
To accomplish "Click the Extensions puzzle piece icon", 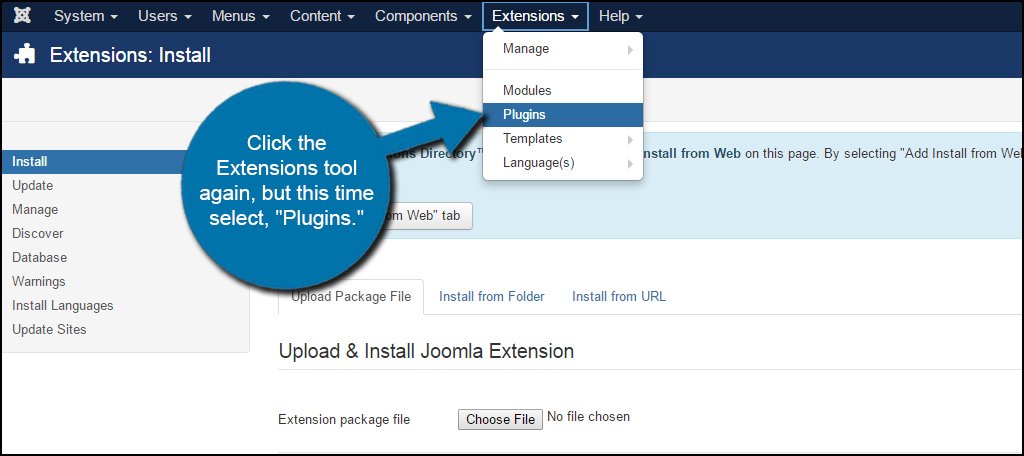I will click(x=25, y=54).
